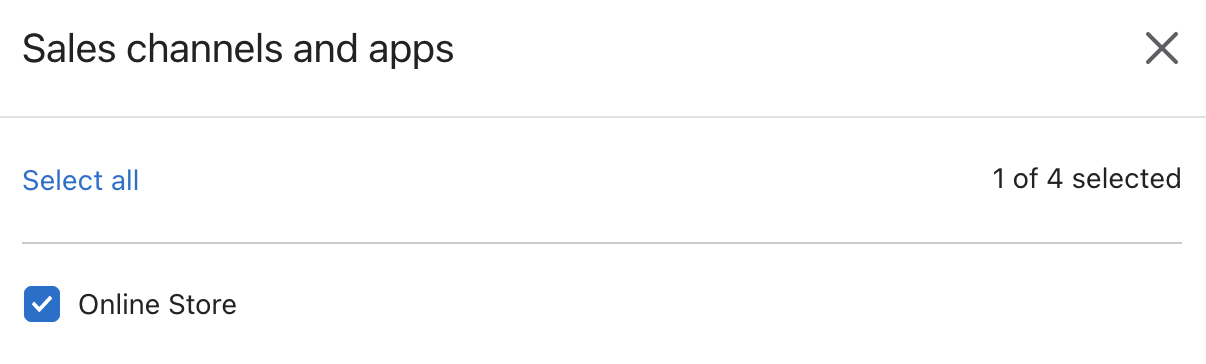The height and width of the screenshot is (364, 1206).
Task: Exit the sales channels panel via X
Action: pos(1161,48)
